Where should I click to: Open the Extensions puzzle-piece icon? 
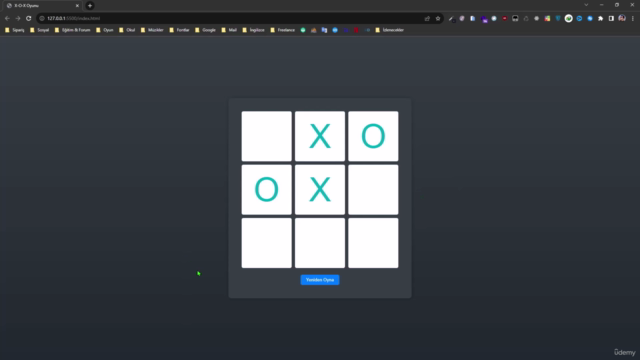pyautogui.click(x=600, y=18)
